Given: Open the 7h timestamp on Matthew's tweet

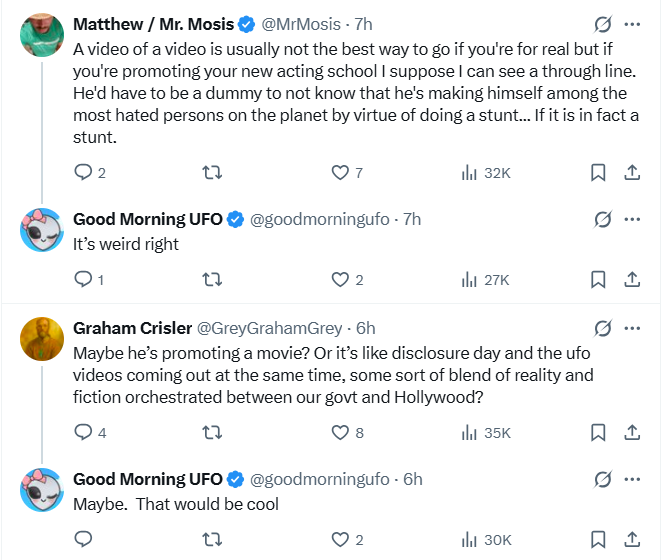Looking at the screenshot, I should tap(363, 24).
